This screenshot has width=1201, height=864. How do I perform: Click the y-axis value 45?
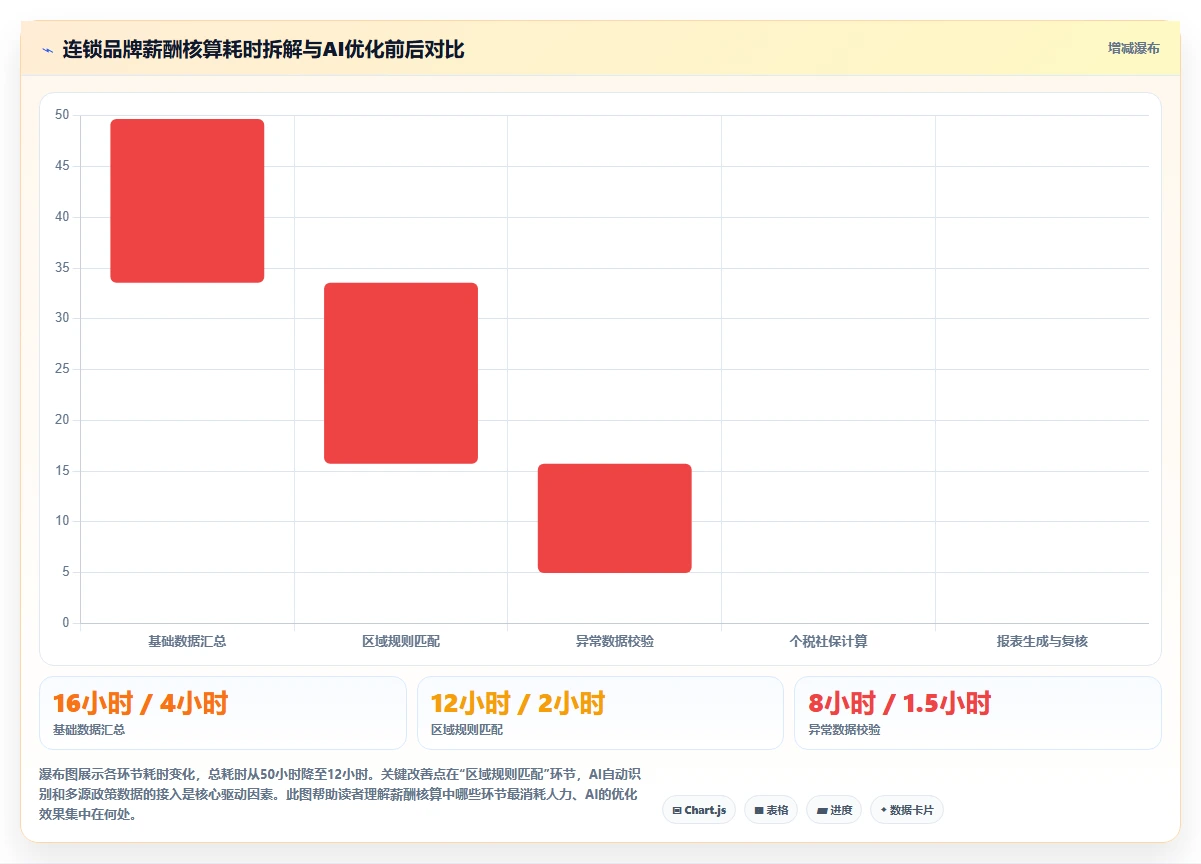(x=62, y=166)
